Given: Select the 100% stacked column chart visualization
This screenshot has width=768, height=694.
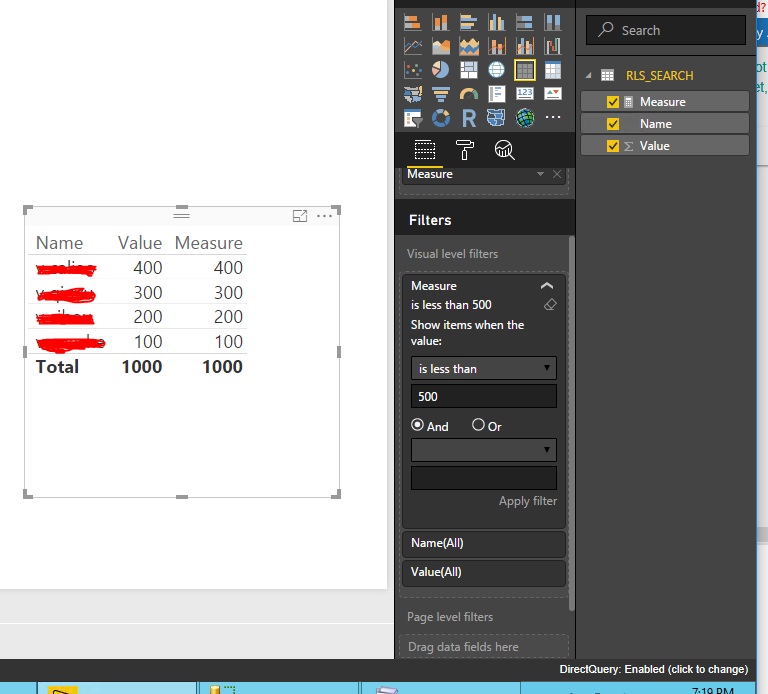Looking at the screenshot, I should pyautogui.click(x=553, y=23).
